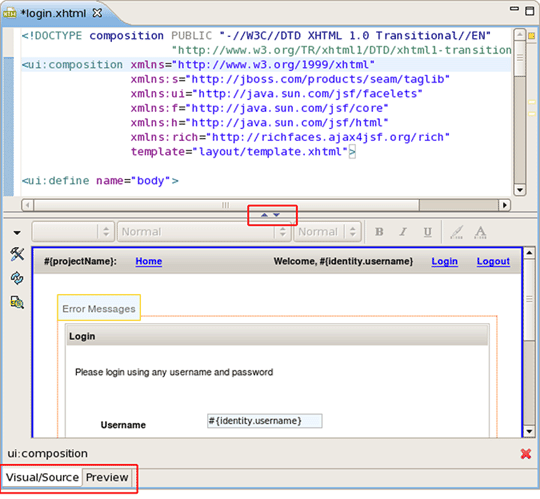This screenshot has width=540, height=499.
Task: Minimize the editor pane
Action: click(x=514, y=9)
